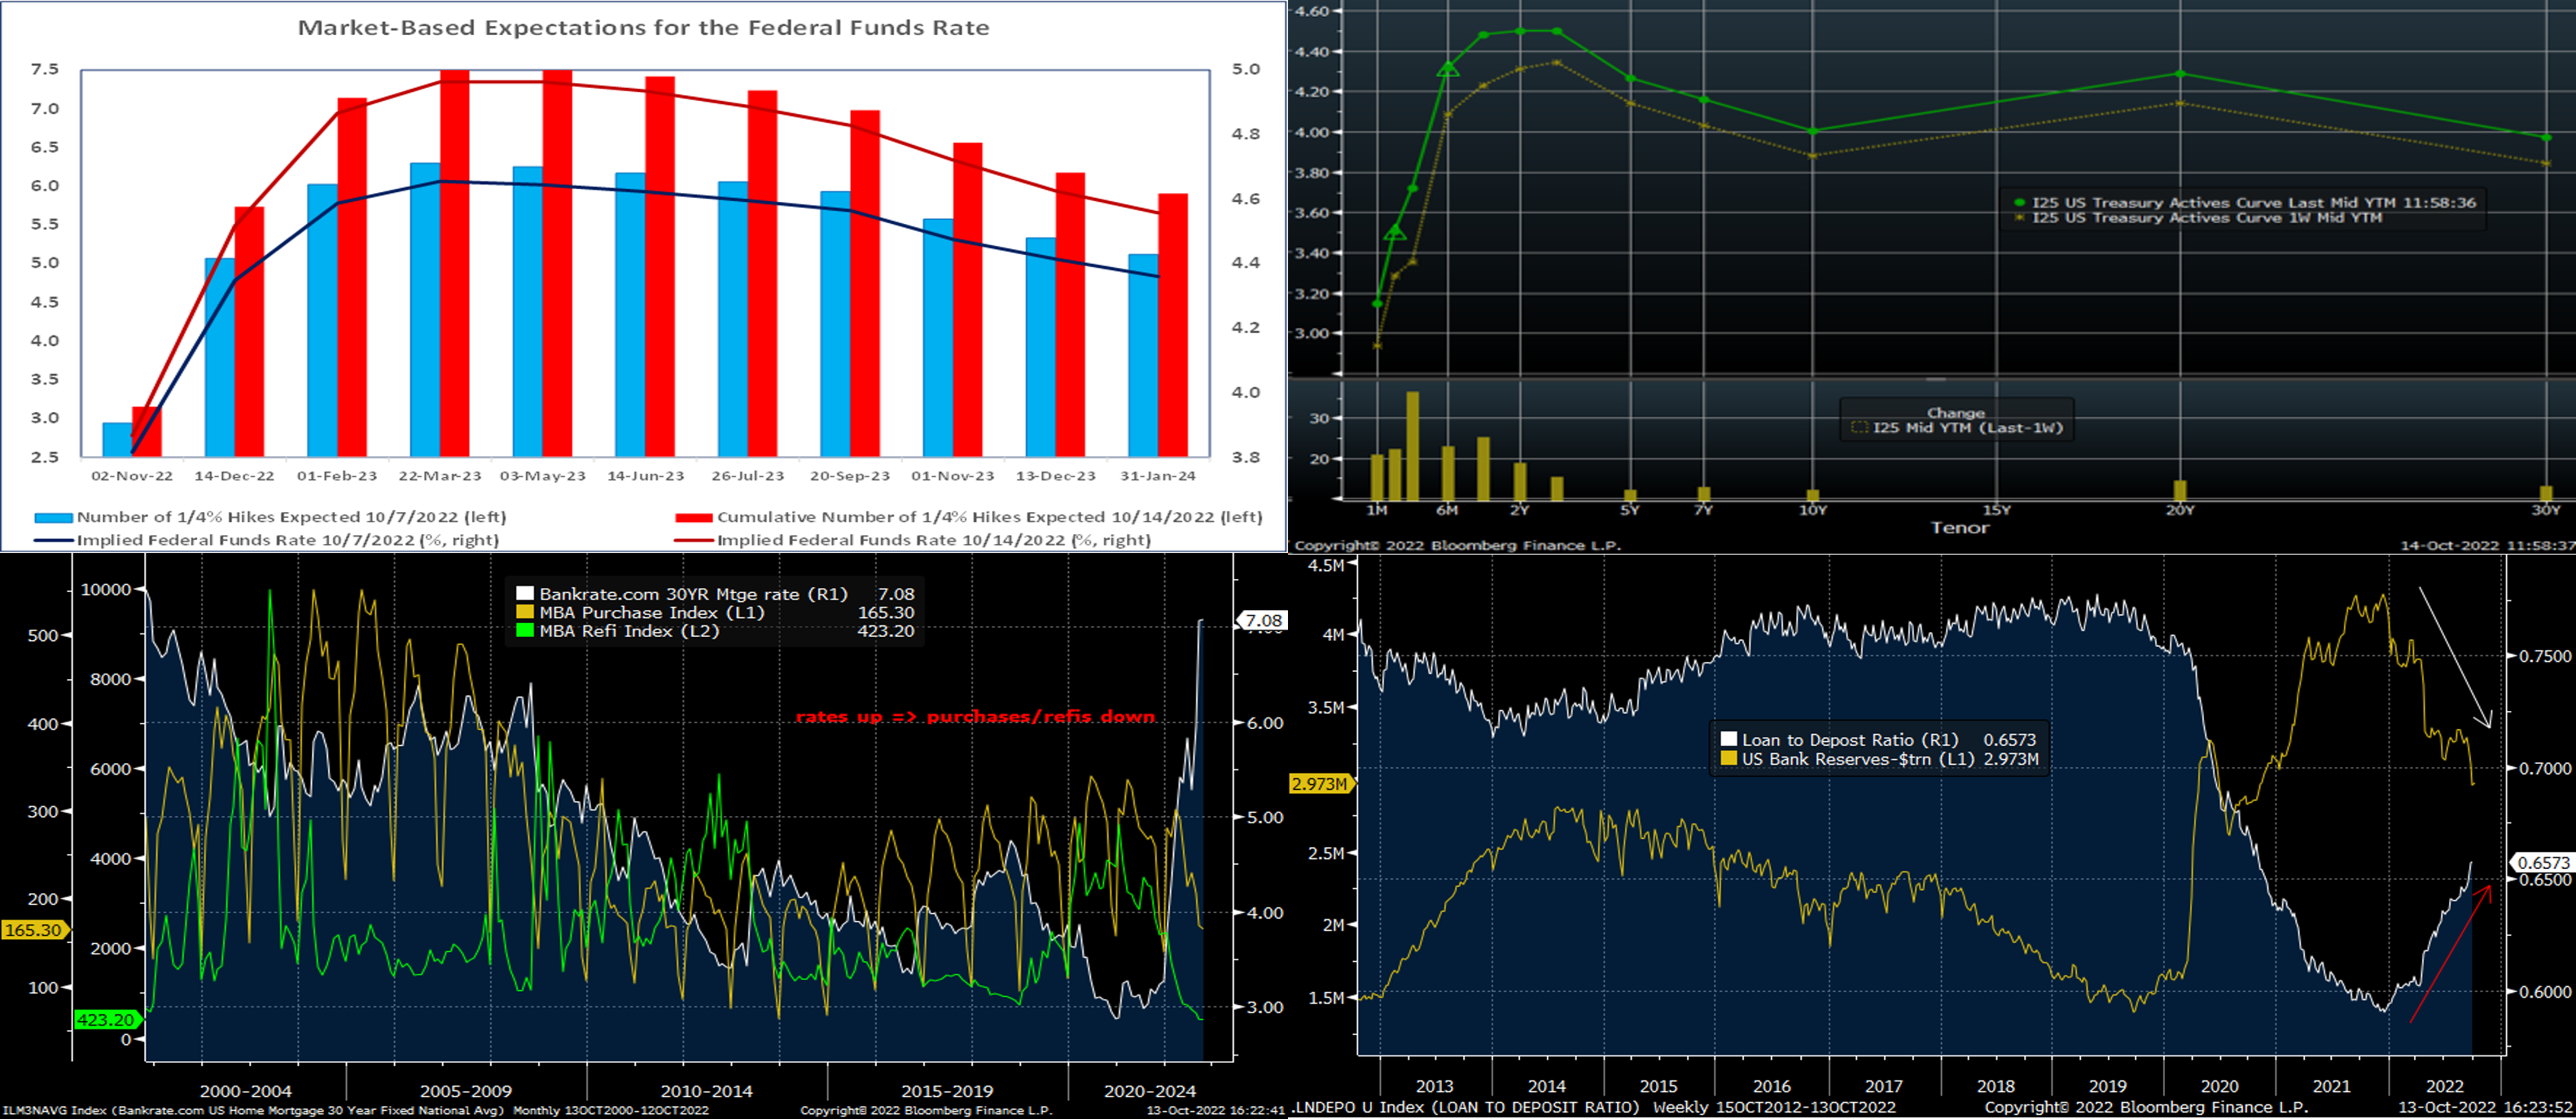Viewport: 2576px width, 1119px height.
Task: Click the red cumulative hikes 10/14/2022 legend swatch
Action: pyautogui.click(x=693, y=518)
